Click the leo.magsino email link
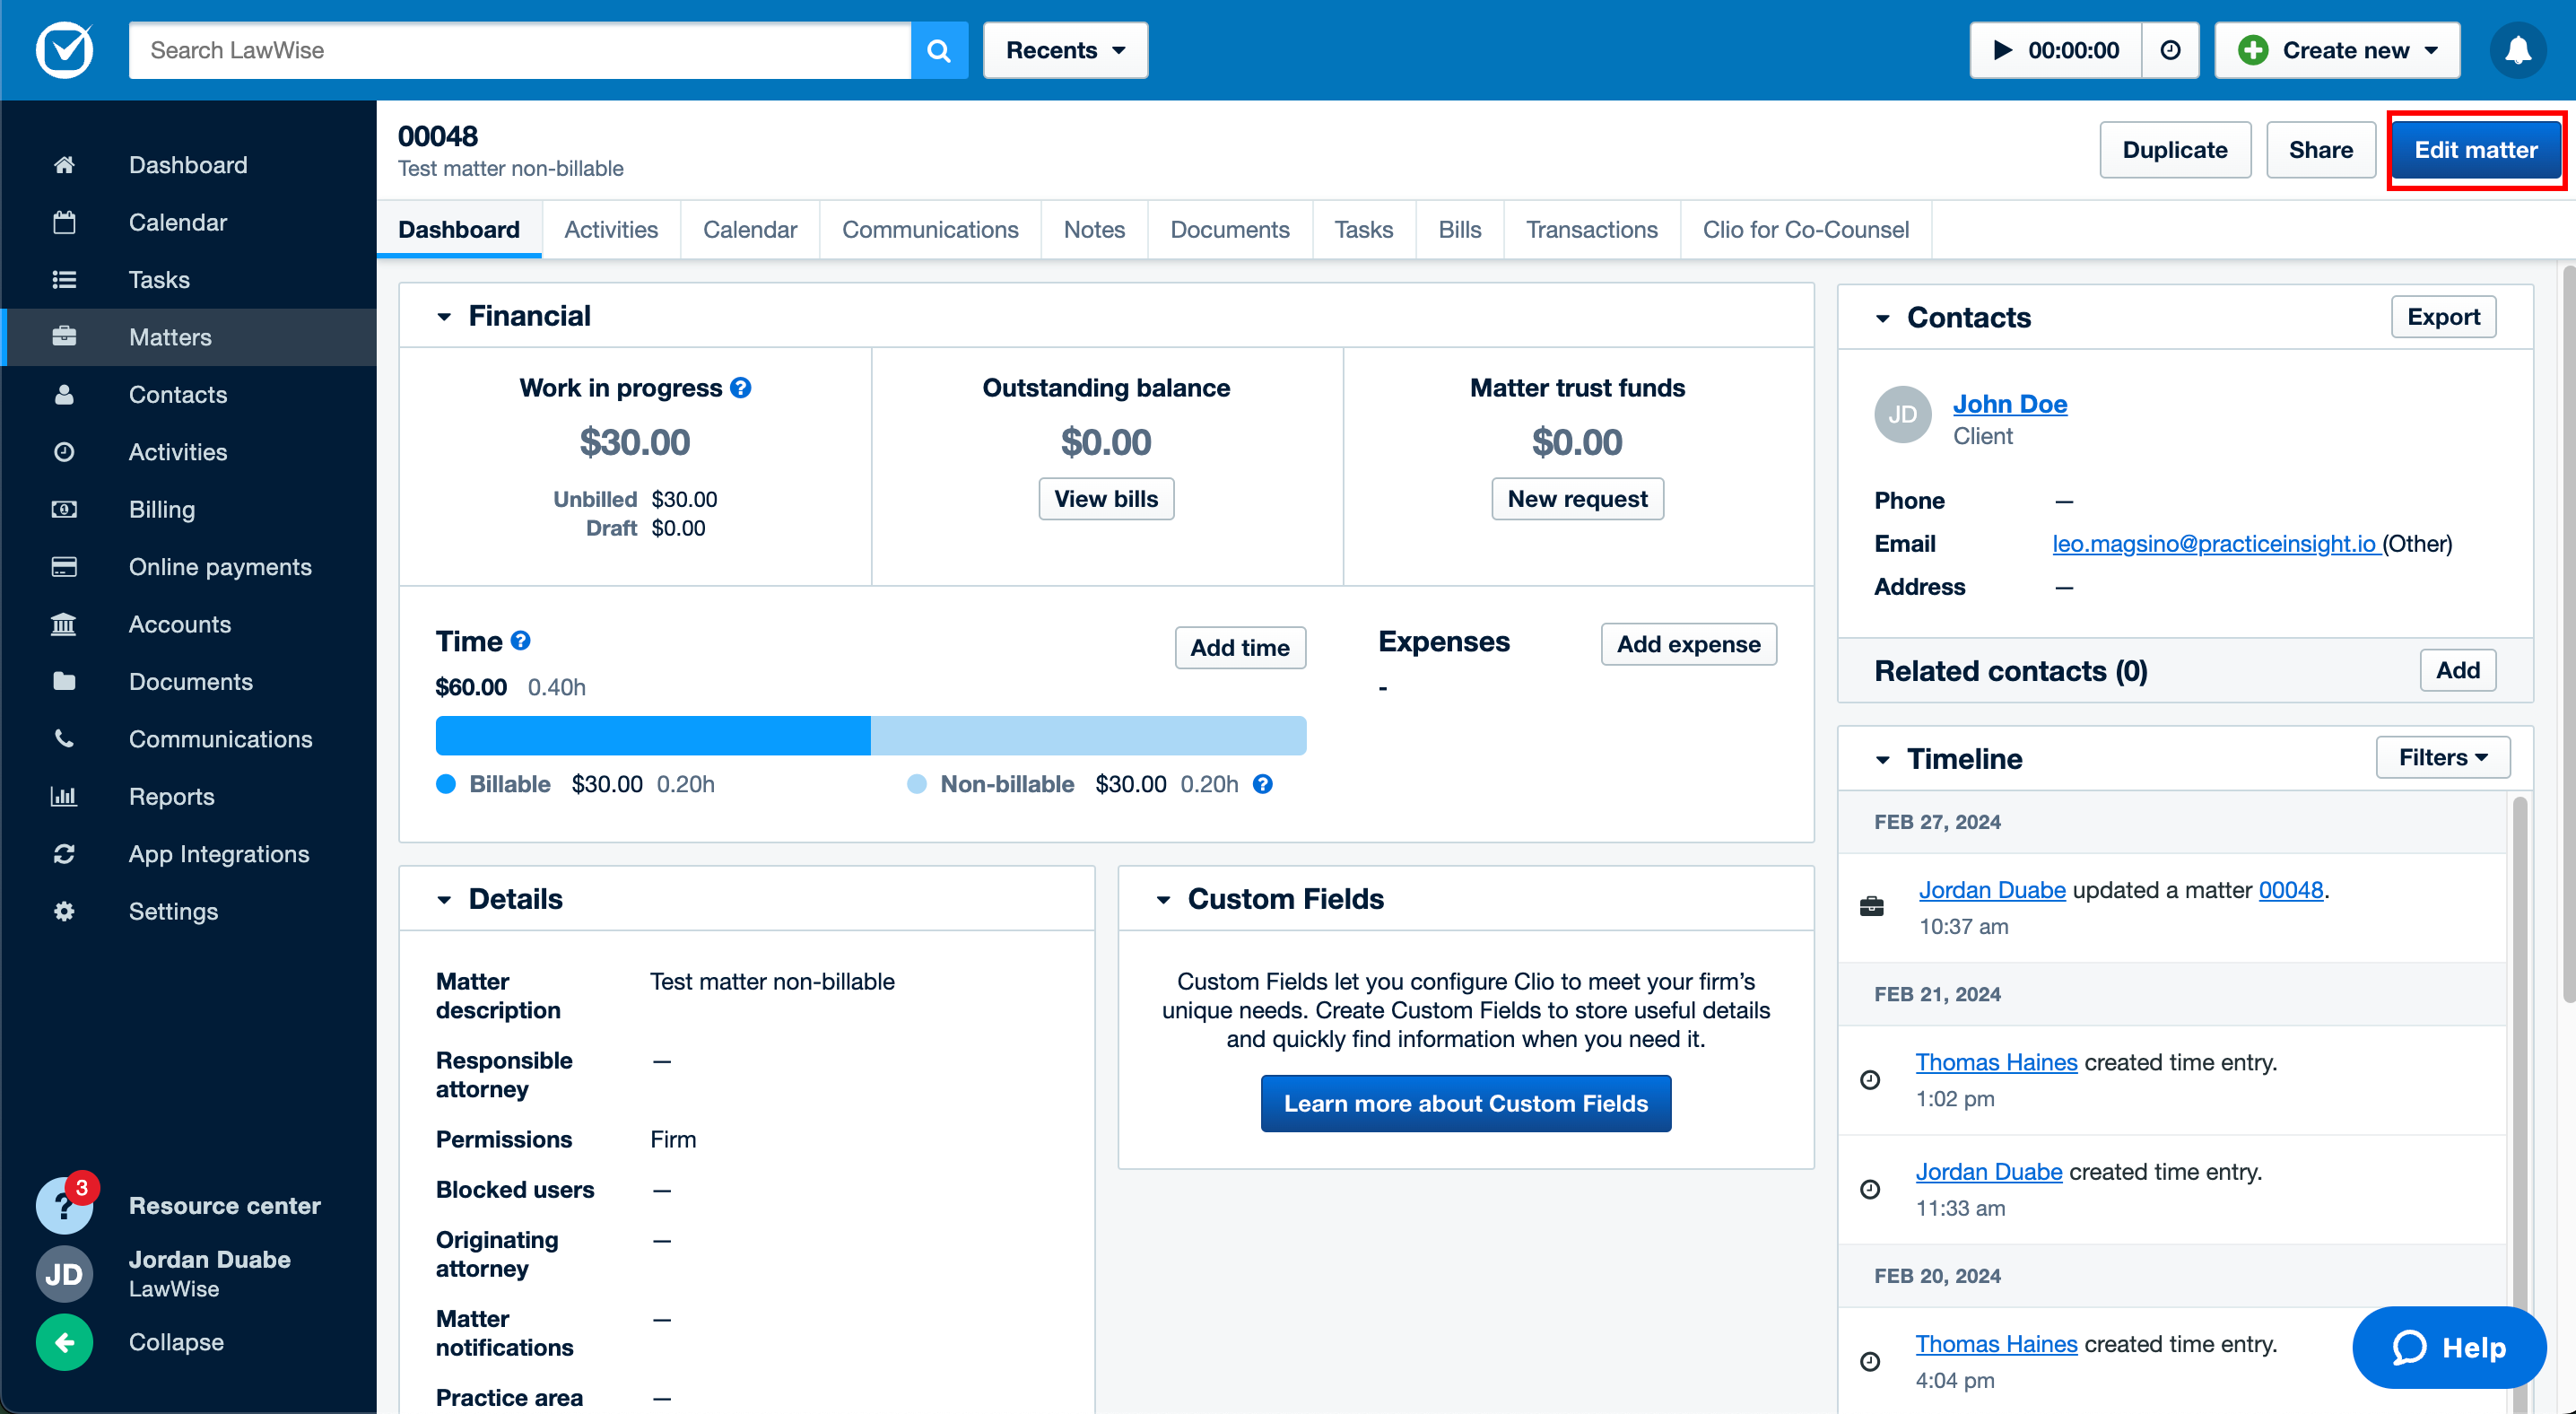This screenshot has height=1414, width=2576. pos(2214,543)
